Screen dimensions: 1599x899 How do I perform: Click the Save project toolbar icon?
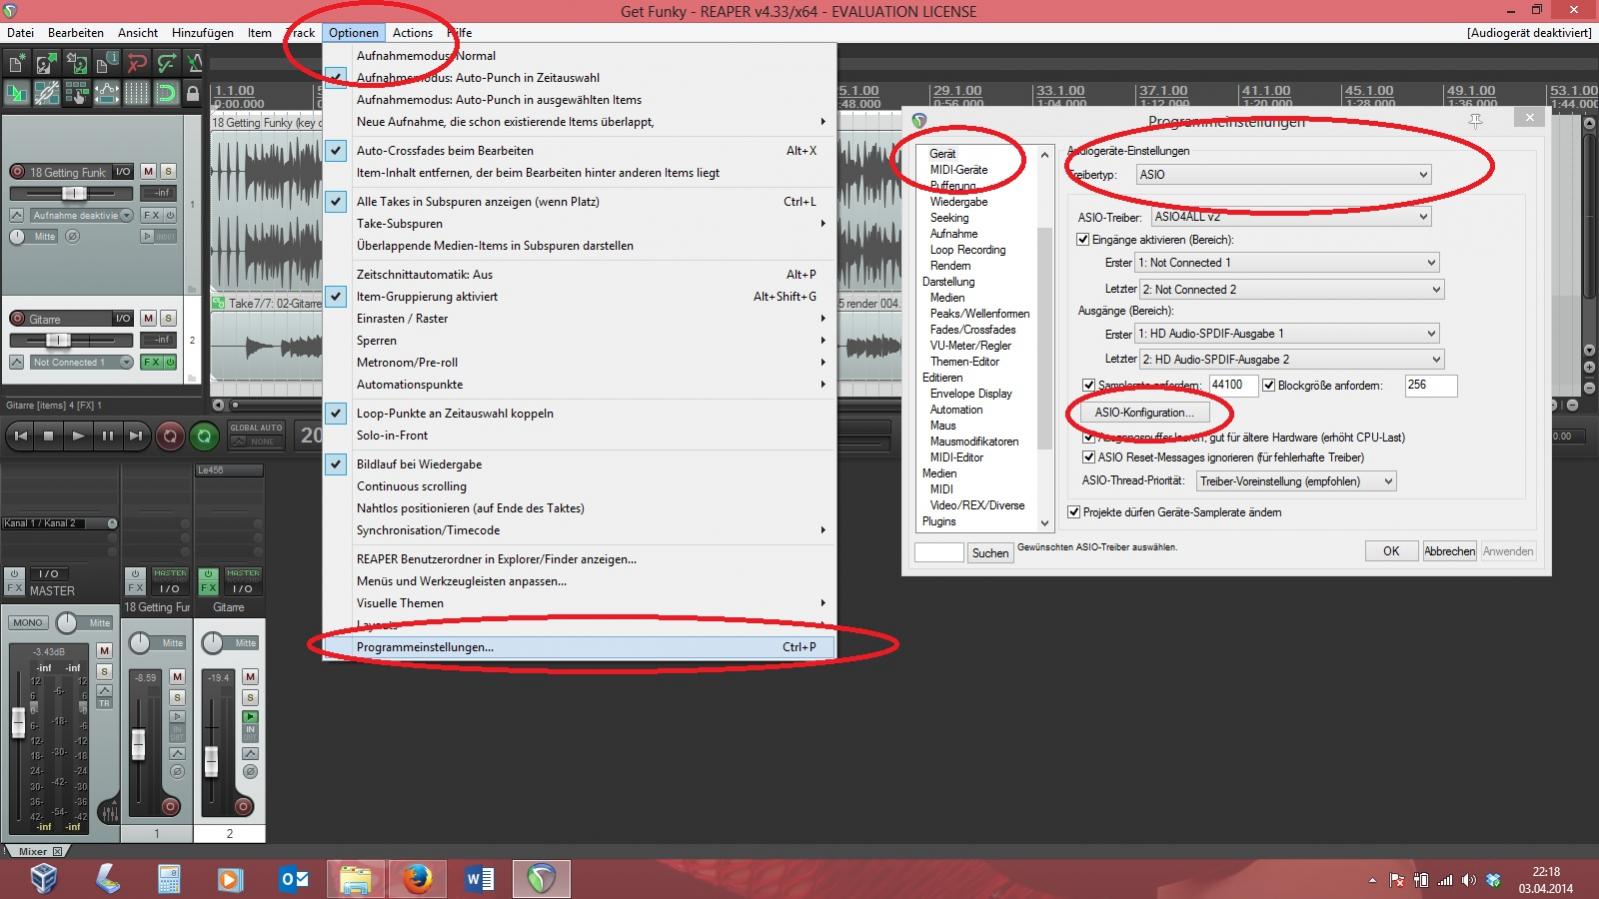point(77,63)
